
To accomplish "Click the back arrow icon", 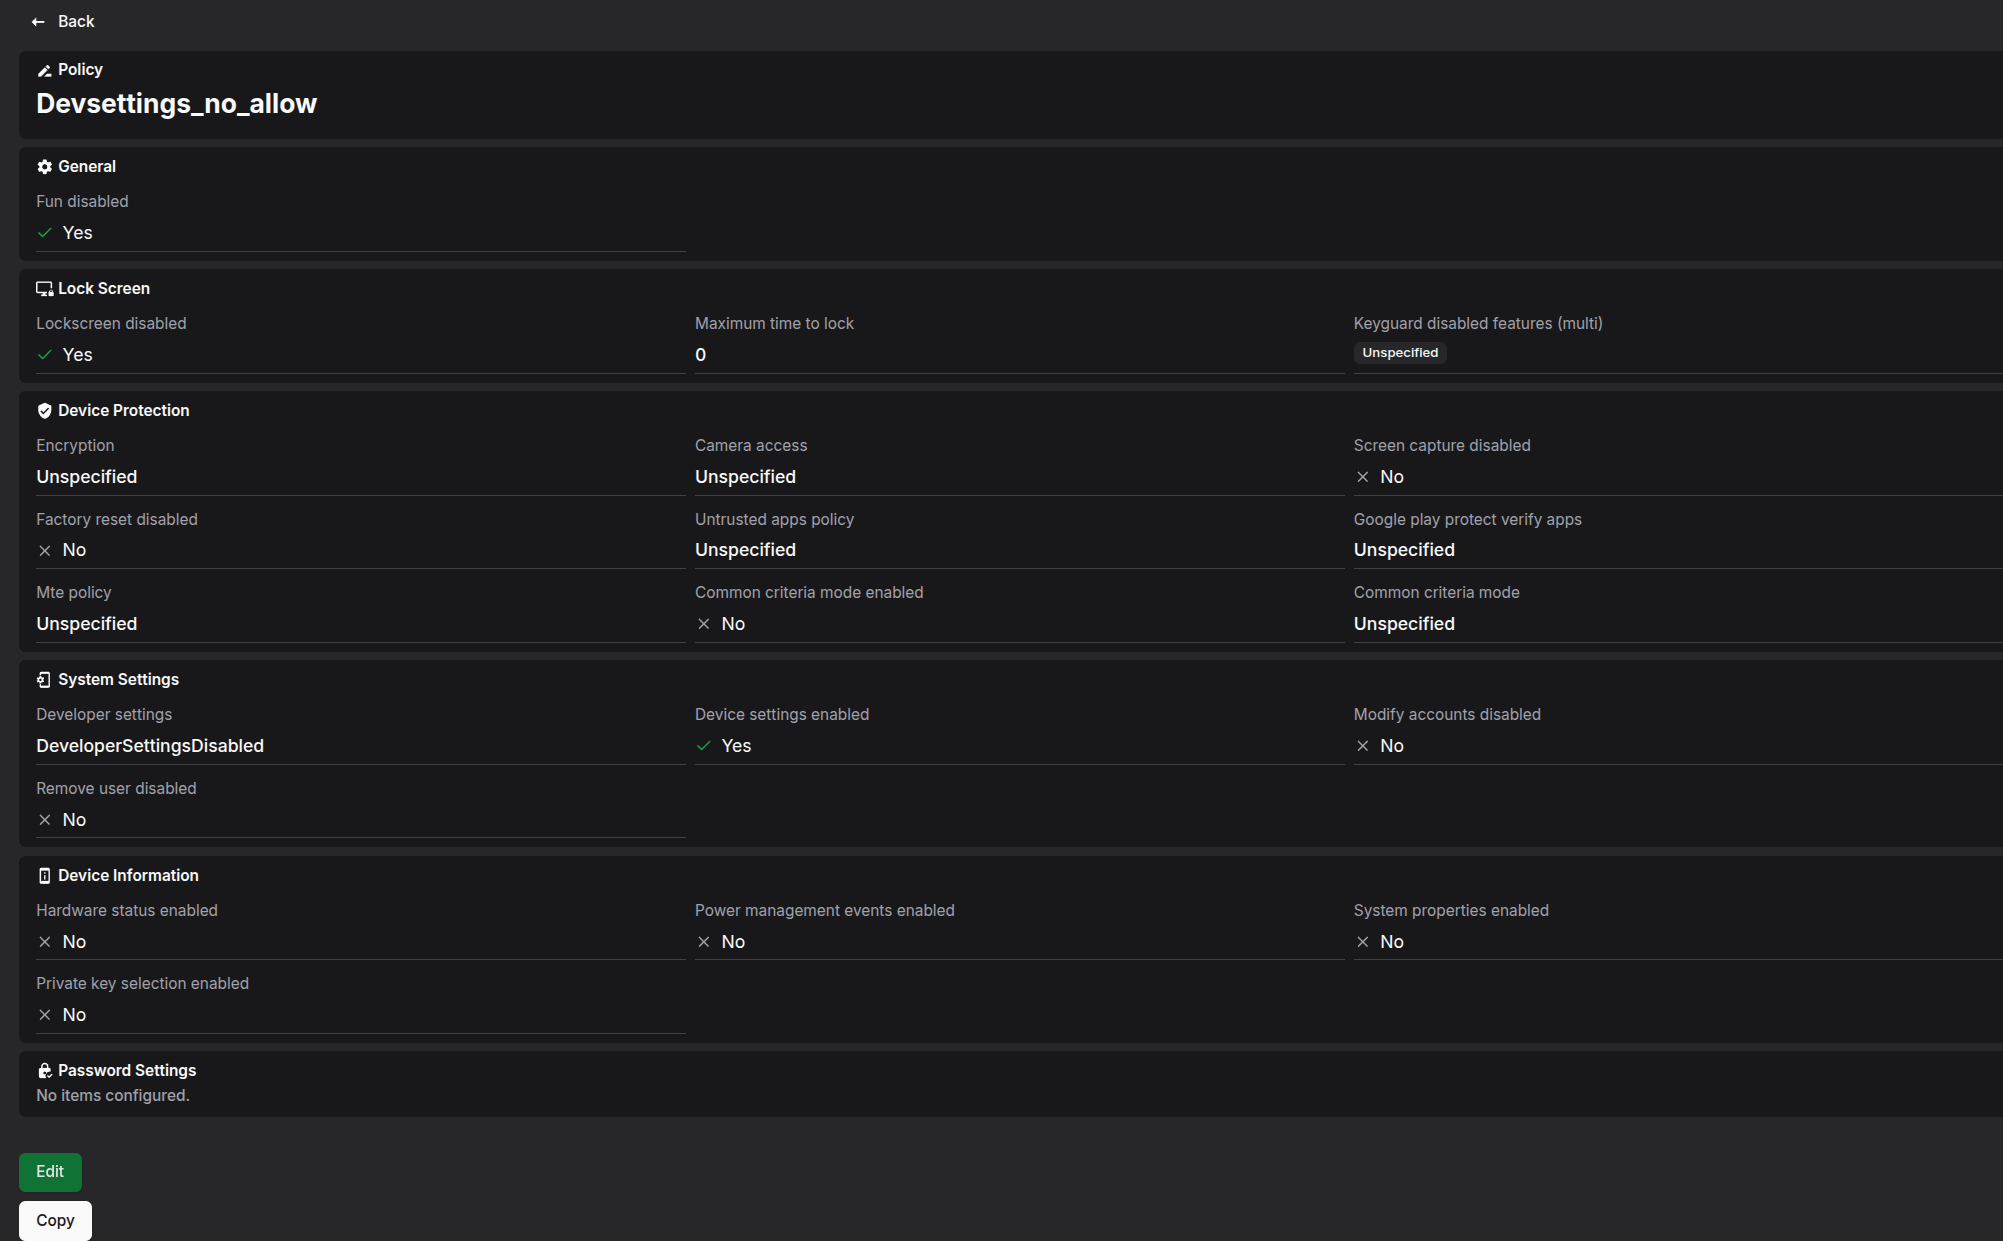I will (38, 22).
